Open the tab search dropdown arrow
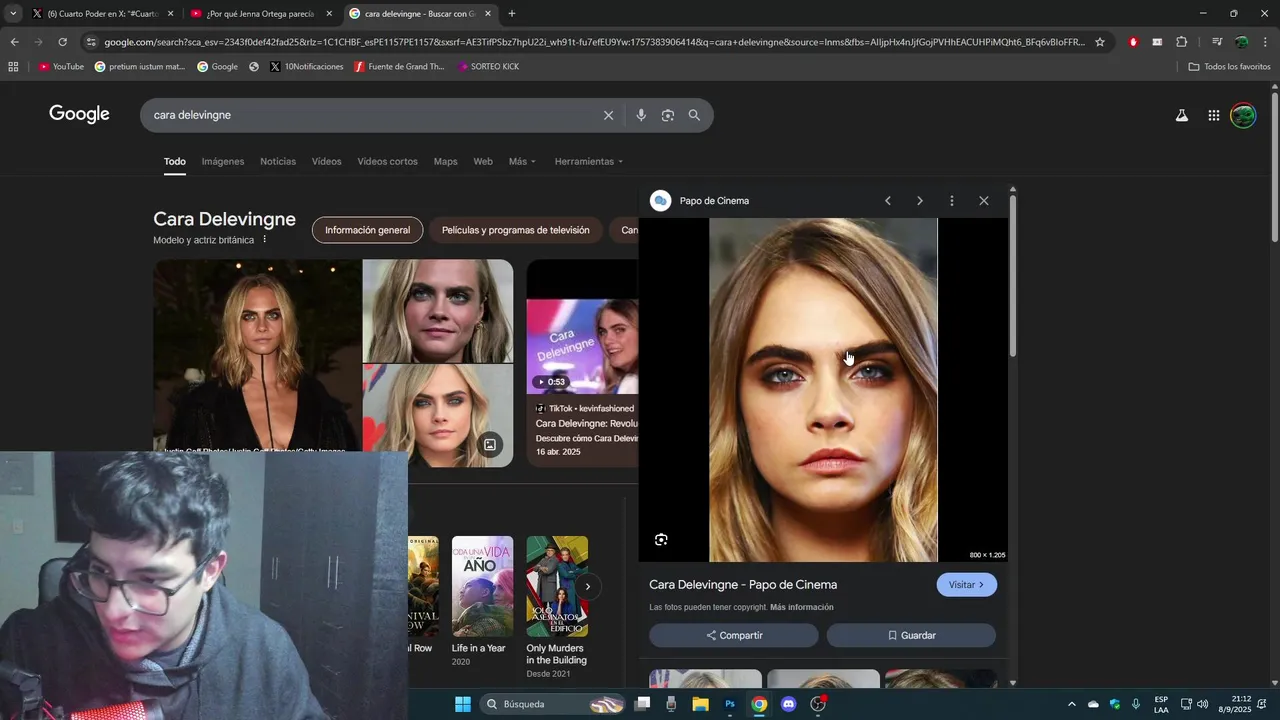Image resolution: width=1280 pixels, height=720 pixels. (x=13, y=14)
